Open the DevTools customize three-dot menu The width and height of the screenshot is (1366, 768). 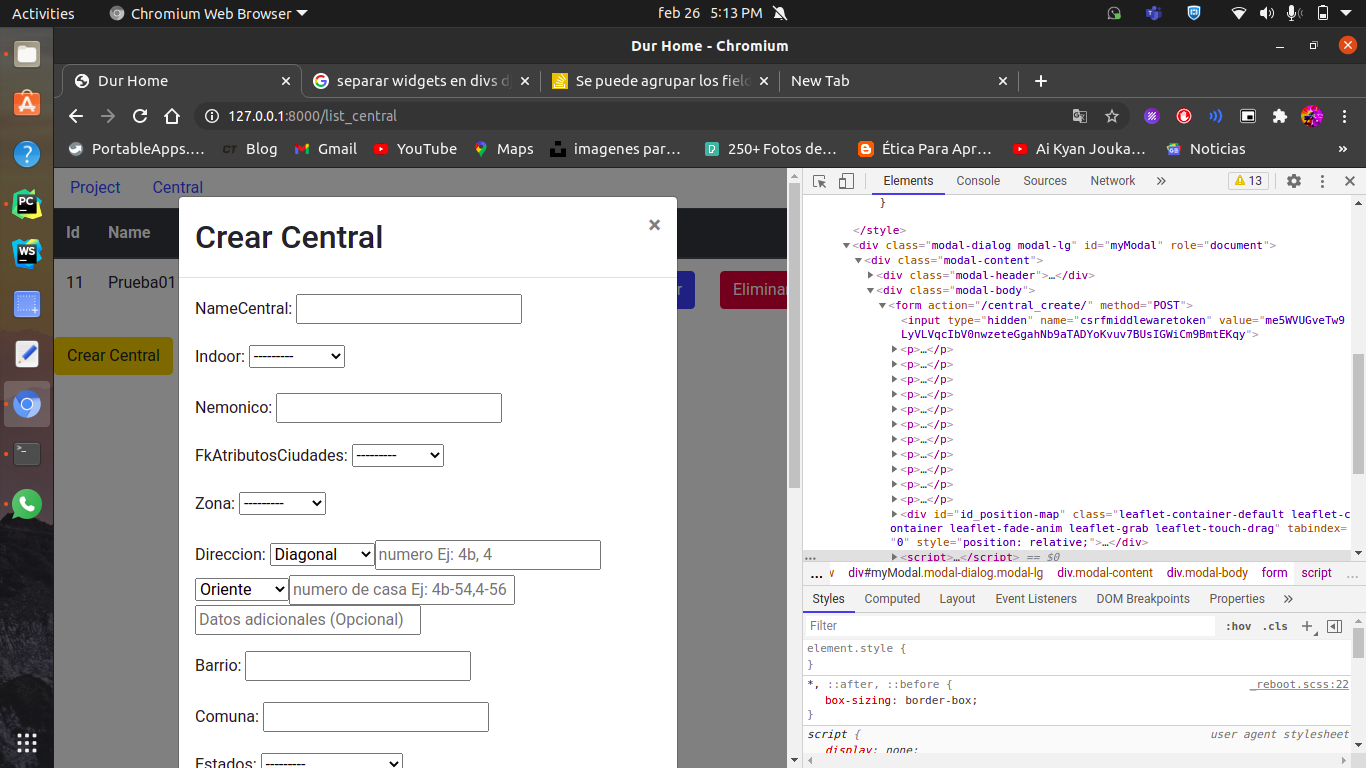1322,181
